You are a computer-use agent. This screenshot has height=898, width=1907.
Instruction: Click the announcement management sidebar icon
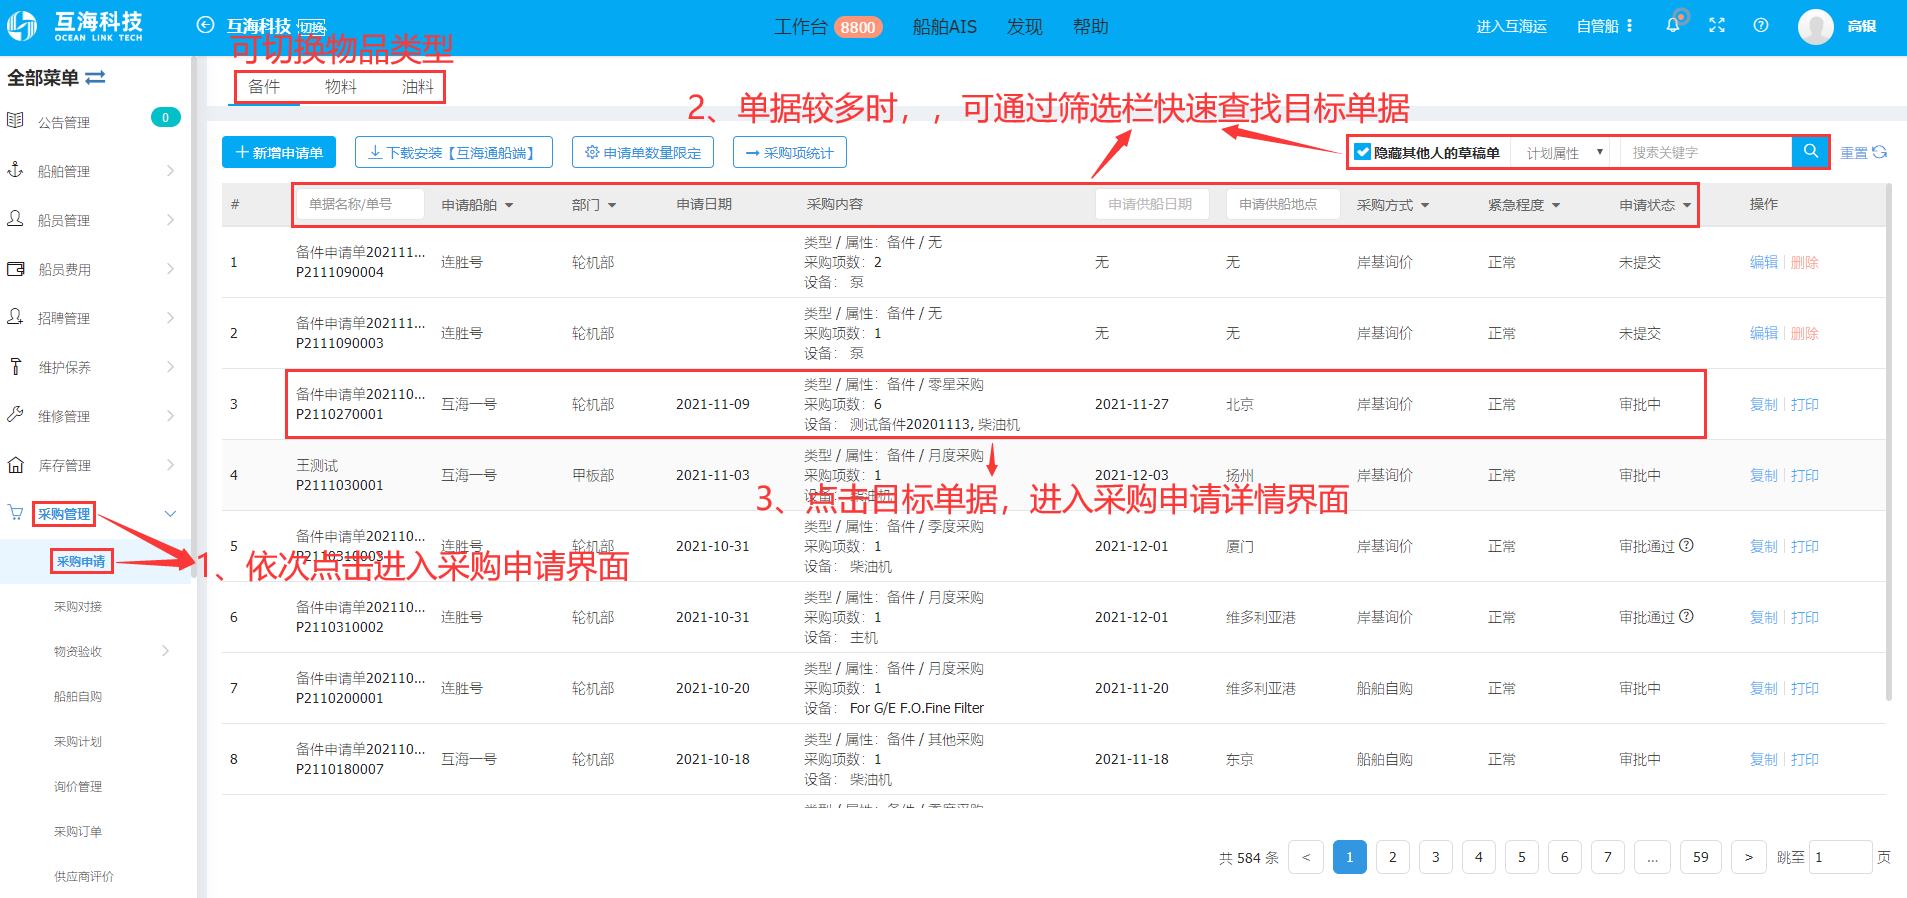pos(15,121)
